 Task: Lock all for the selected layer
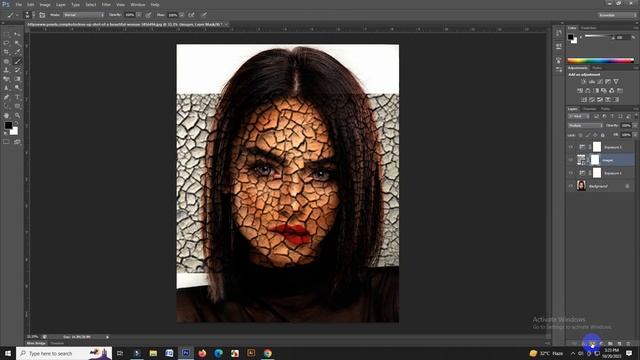point(603,135)
